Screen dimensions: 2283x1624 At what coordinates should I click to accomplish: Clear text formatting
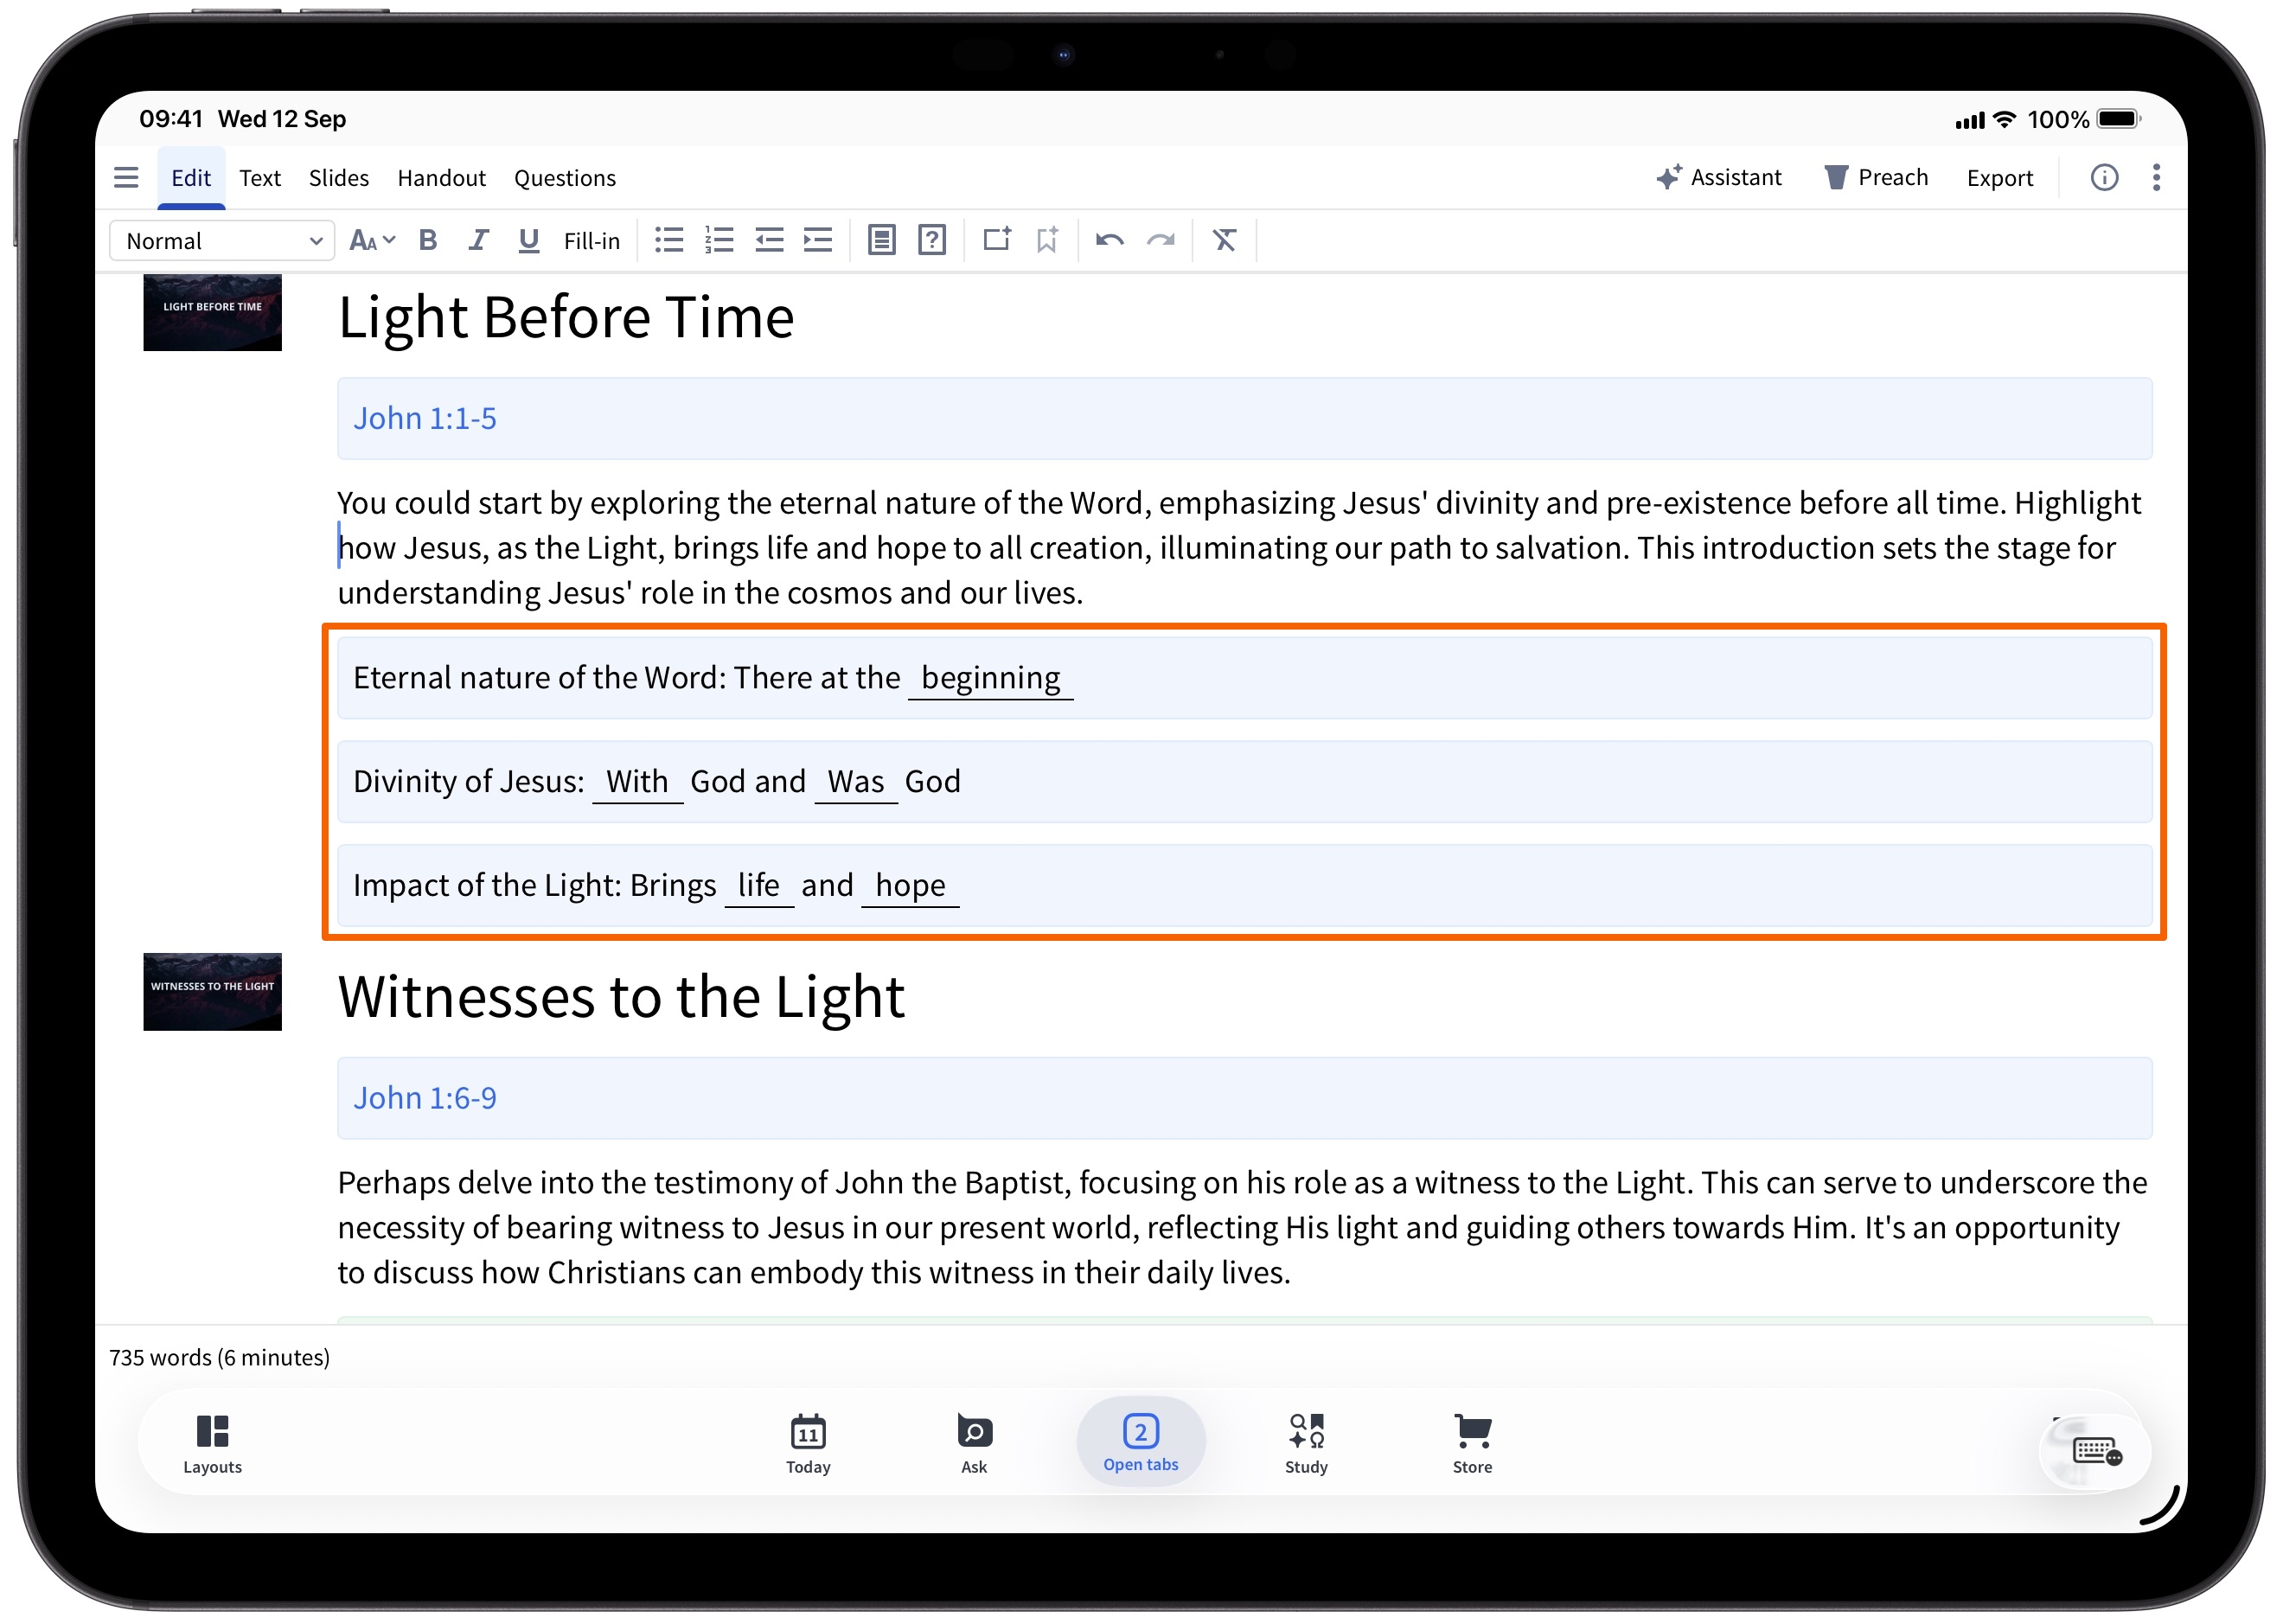pyautogui.click(x=1224, y=240)
